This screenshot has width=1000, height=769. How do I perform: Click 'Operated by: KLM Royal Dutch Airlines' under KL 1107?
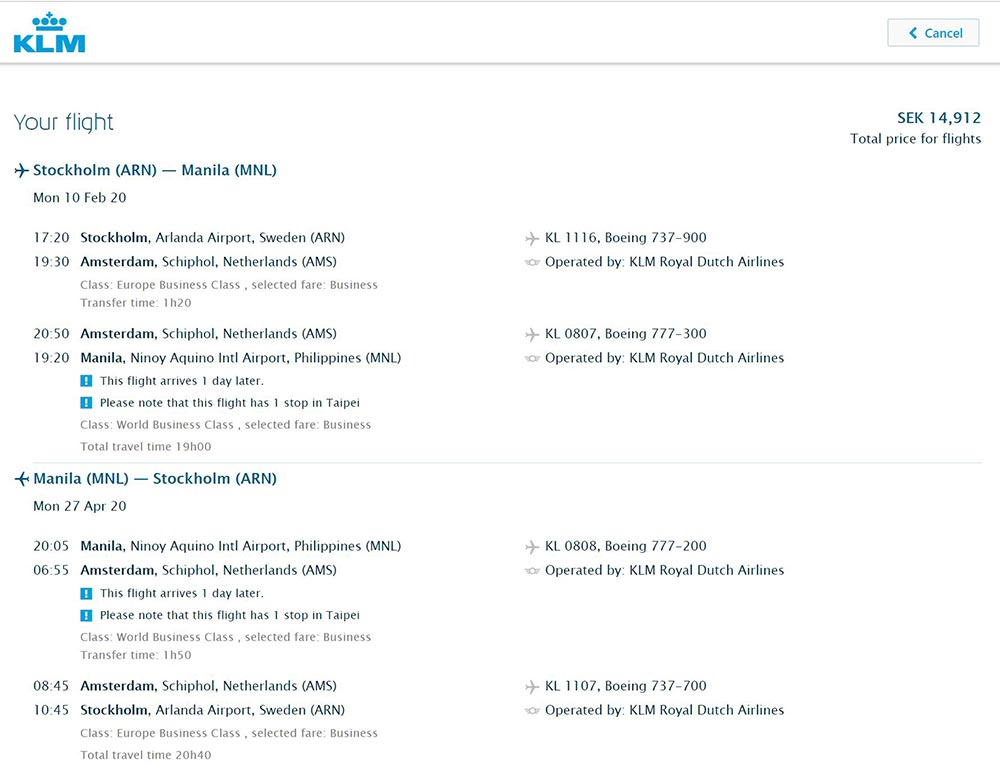(x=665, y=710)
